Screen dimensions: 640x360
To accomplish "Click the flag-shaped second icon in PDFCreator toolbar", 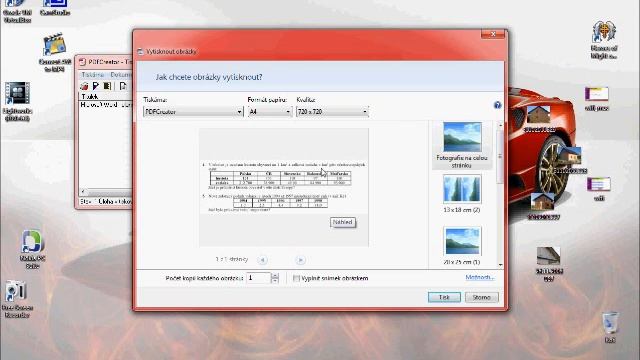I will (96, 86).
